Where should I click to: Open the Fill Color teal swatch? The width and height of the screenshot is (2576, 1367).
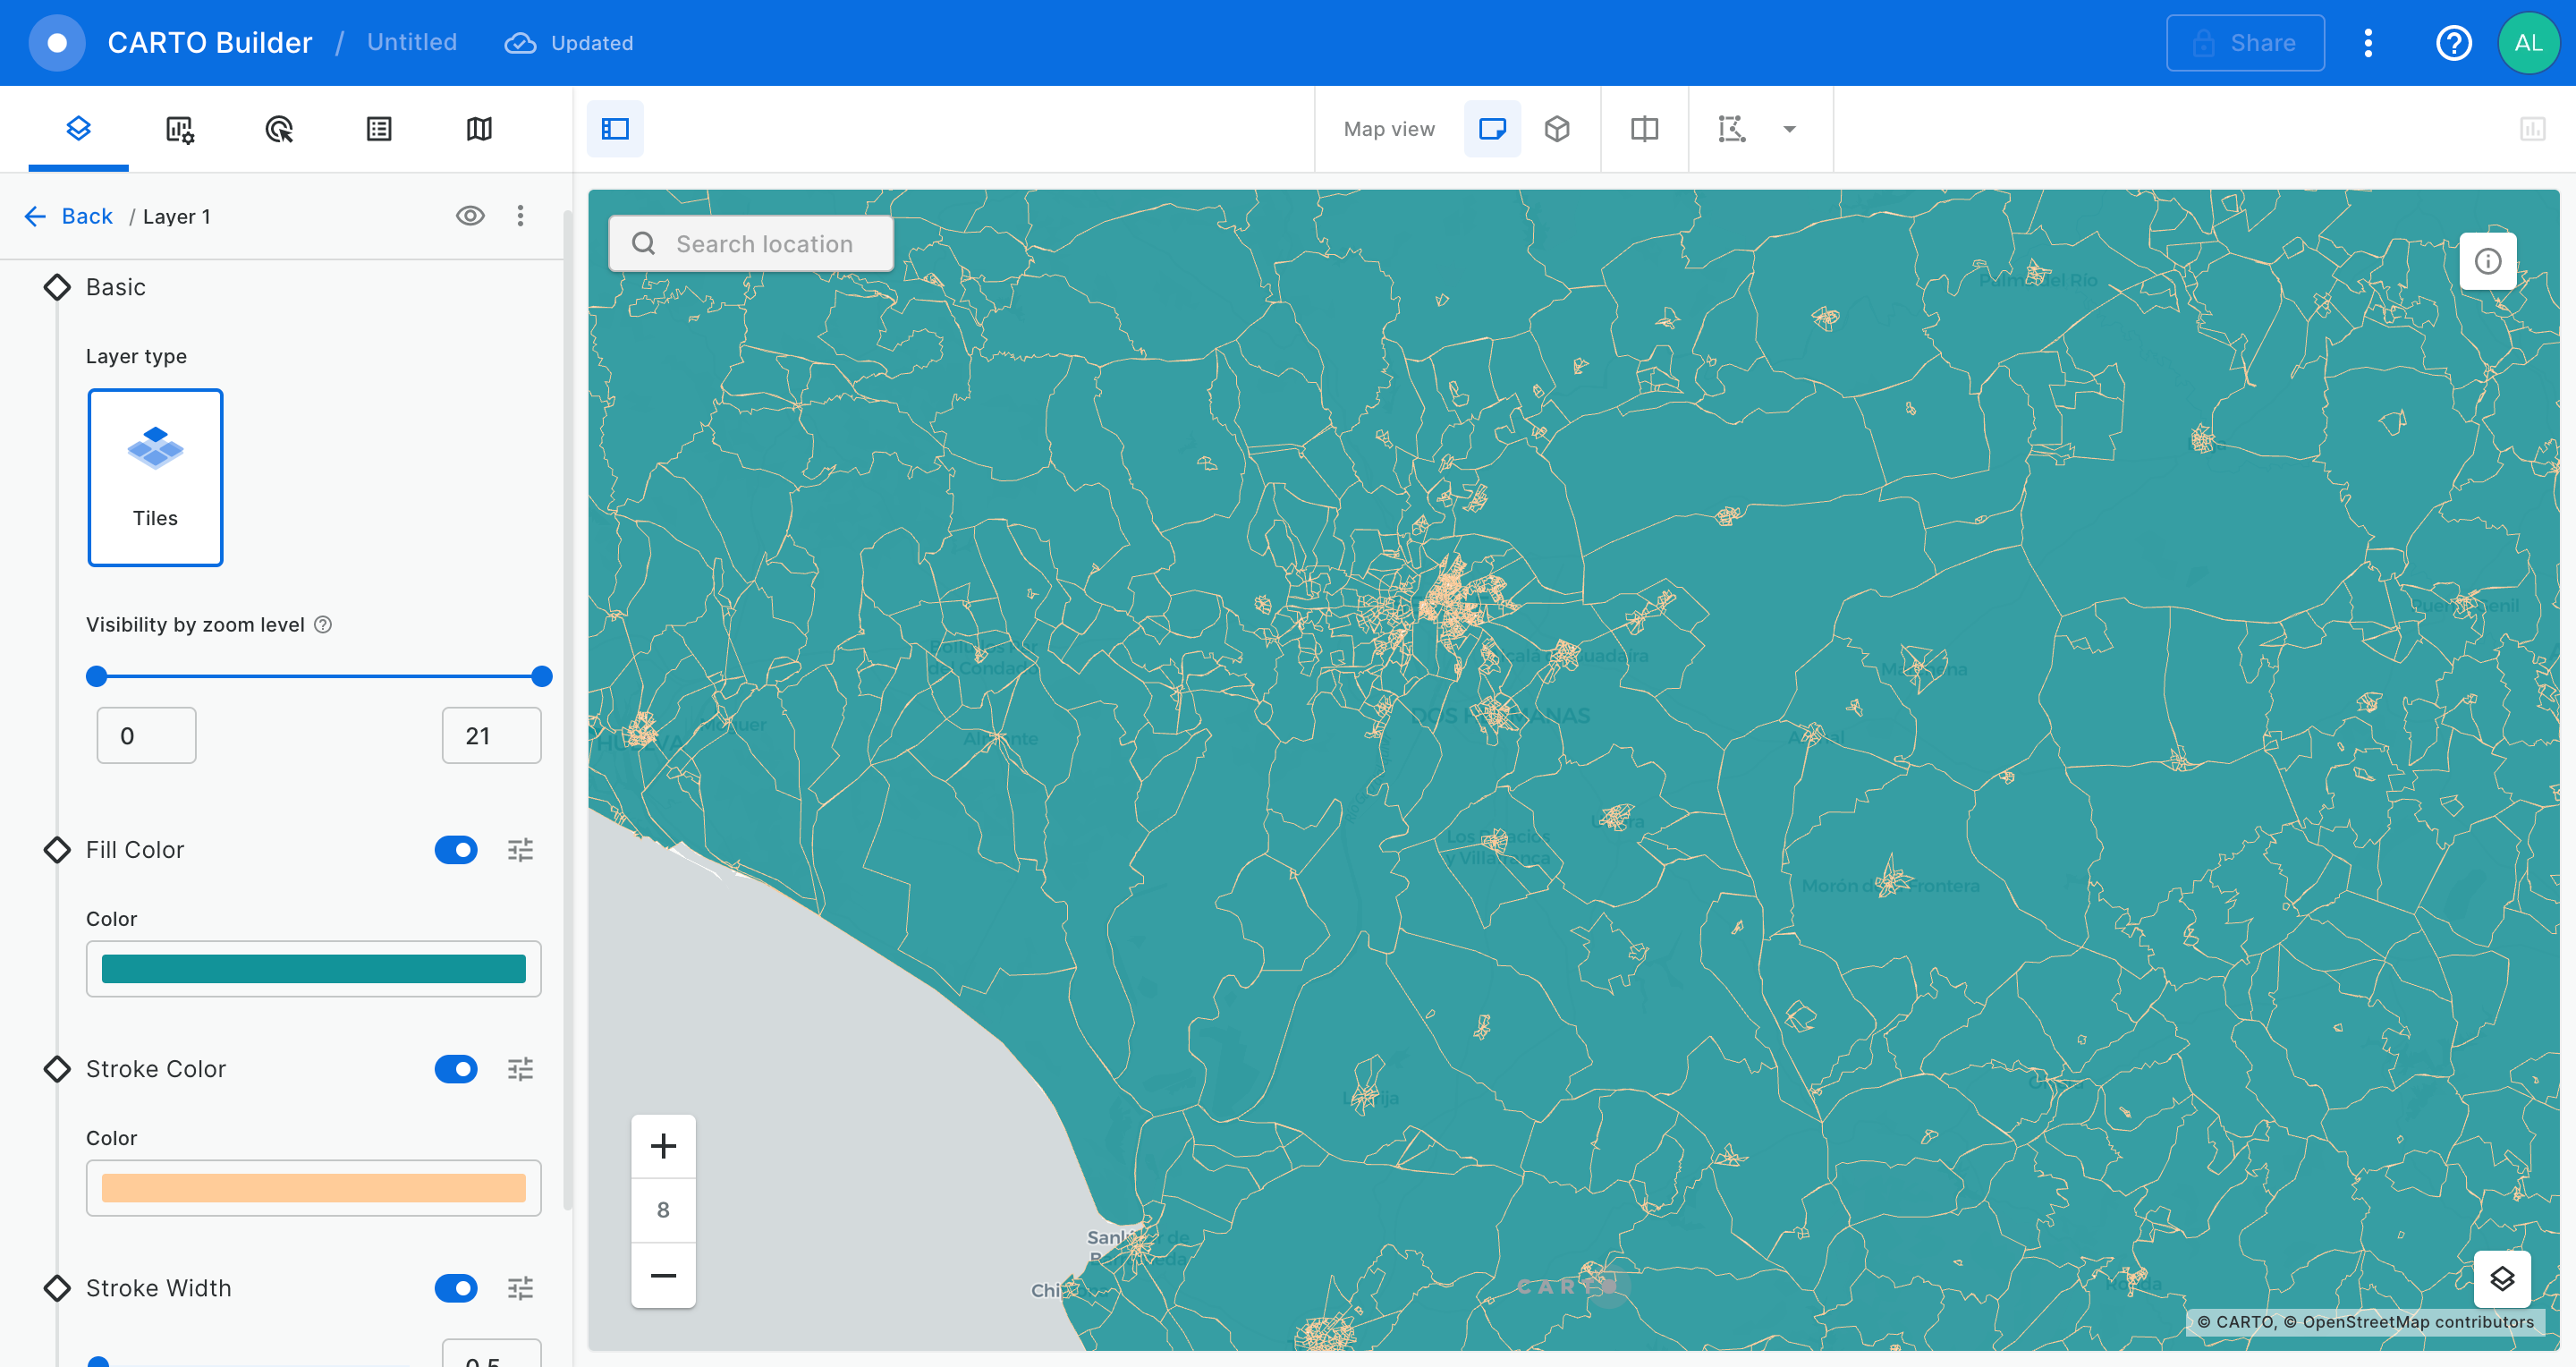point(313,969)
